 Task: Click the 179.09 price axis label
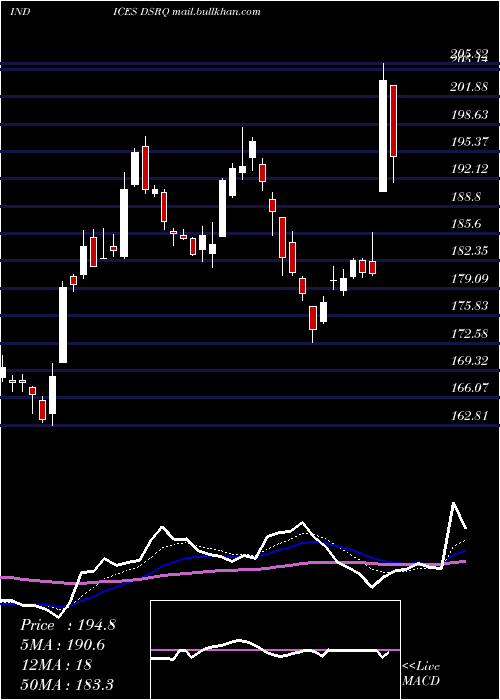[x=469, y=279]
